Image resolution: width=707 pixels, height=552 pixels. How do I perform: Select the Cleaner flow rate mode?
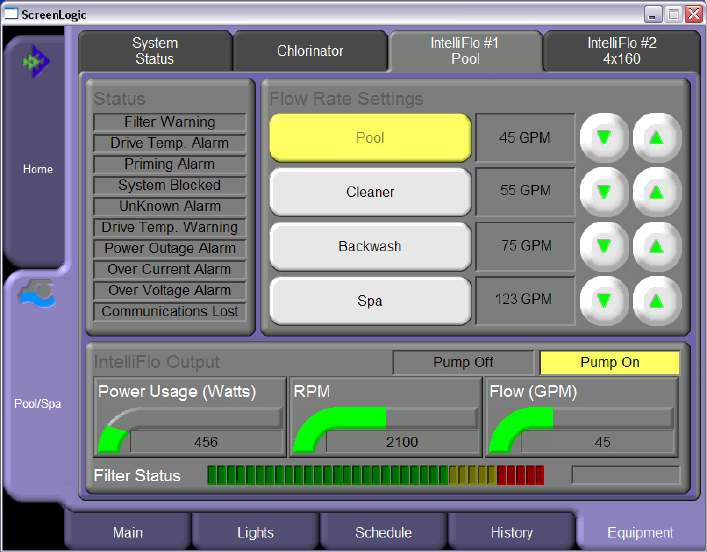370,192
